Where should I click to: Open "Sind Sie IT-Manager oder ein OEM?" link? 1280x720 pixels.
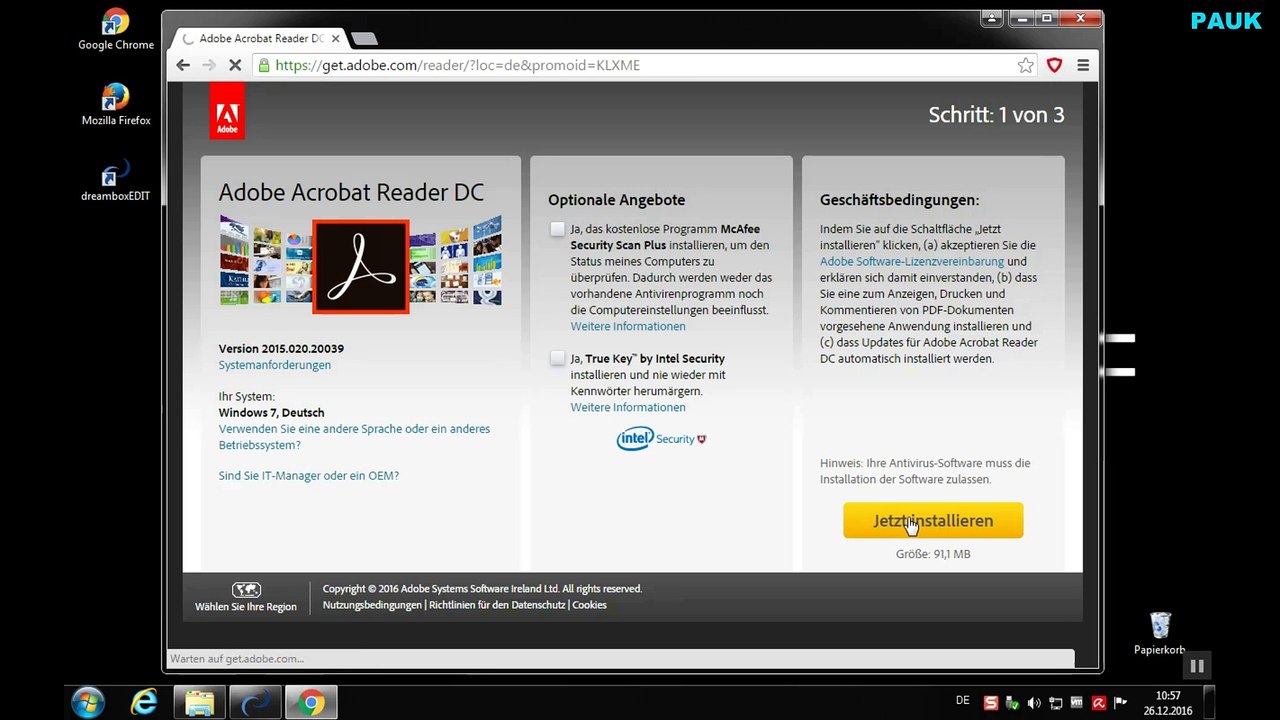(x=309, y=476)
